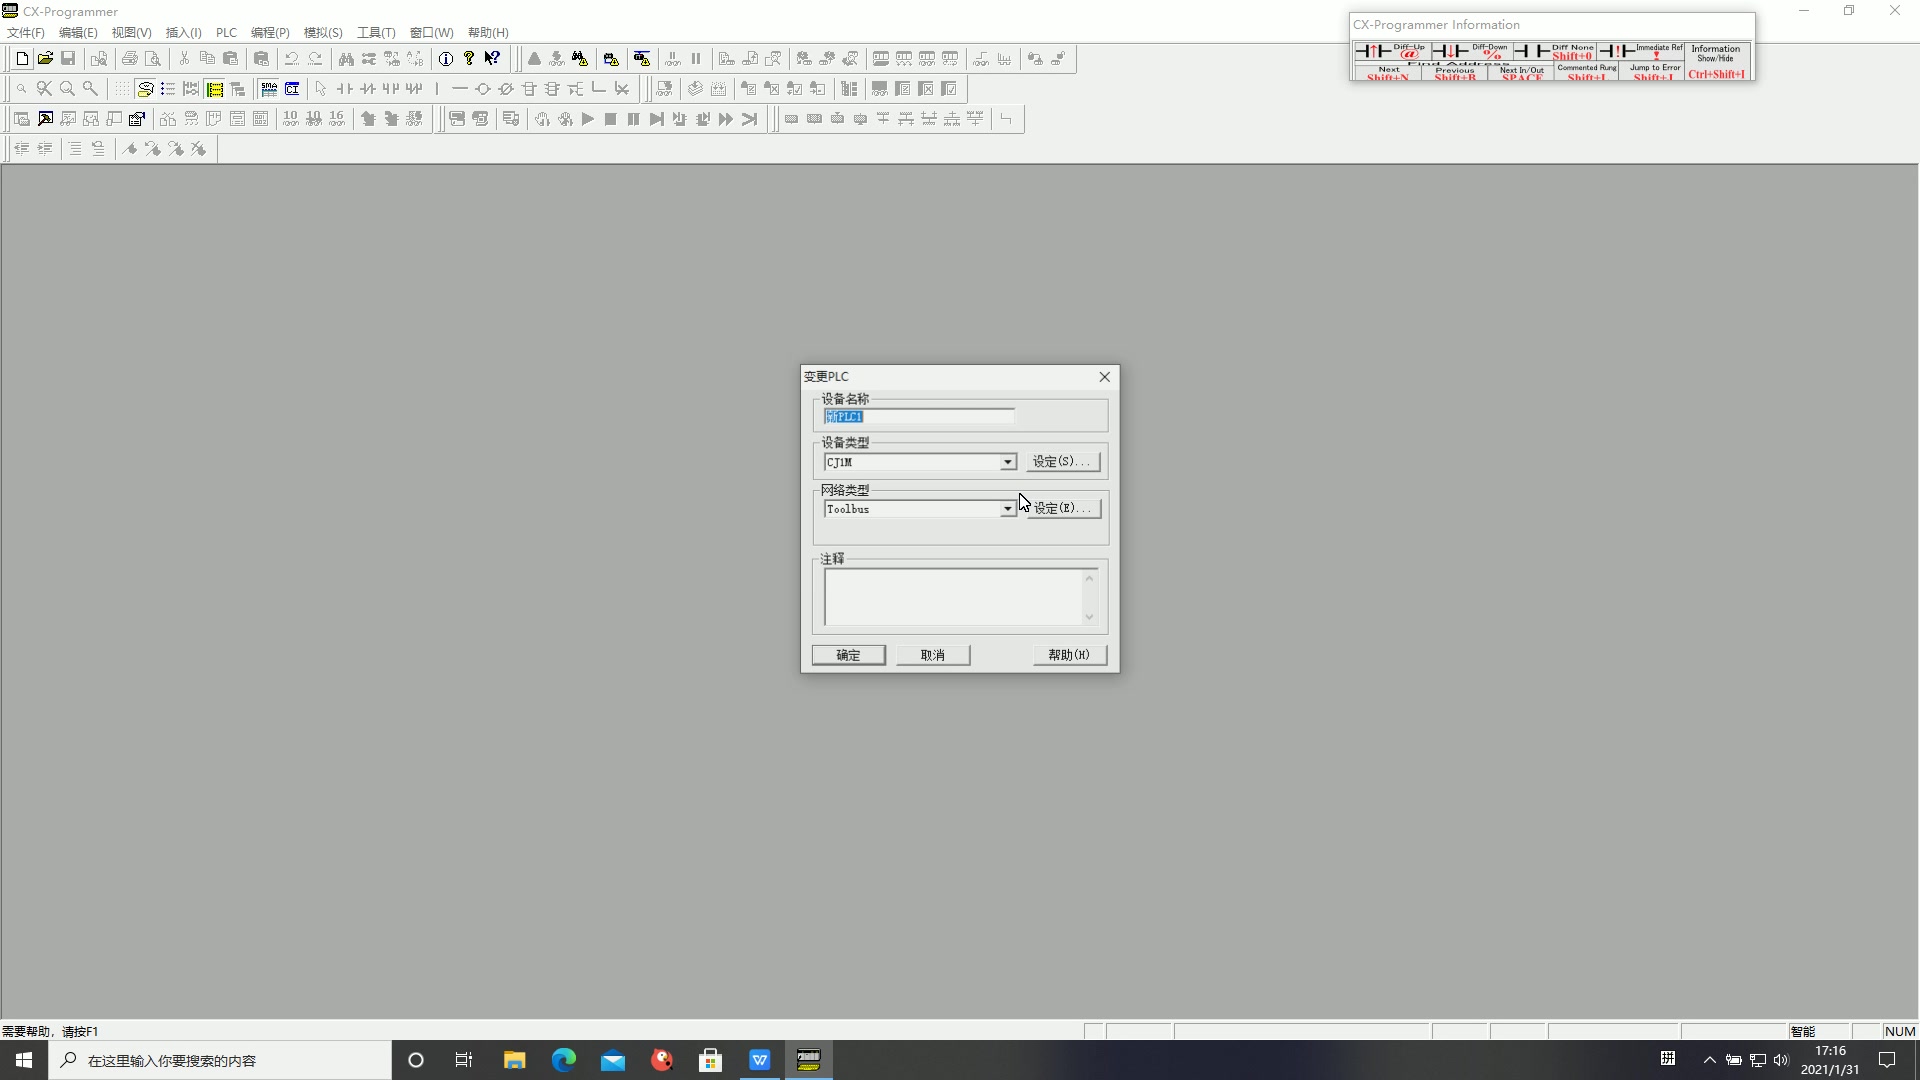Viewport: 1920px width, 1080px height.
Task: Open Task View on the taskbar
Action: click(464, 1060)
